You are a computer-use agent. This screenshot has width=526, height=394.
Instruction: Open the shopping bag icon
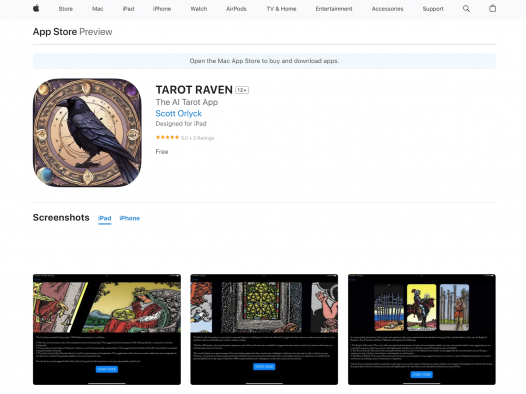click(492, 8)
